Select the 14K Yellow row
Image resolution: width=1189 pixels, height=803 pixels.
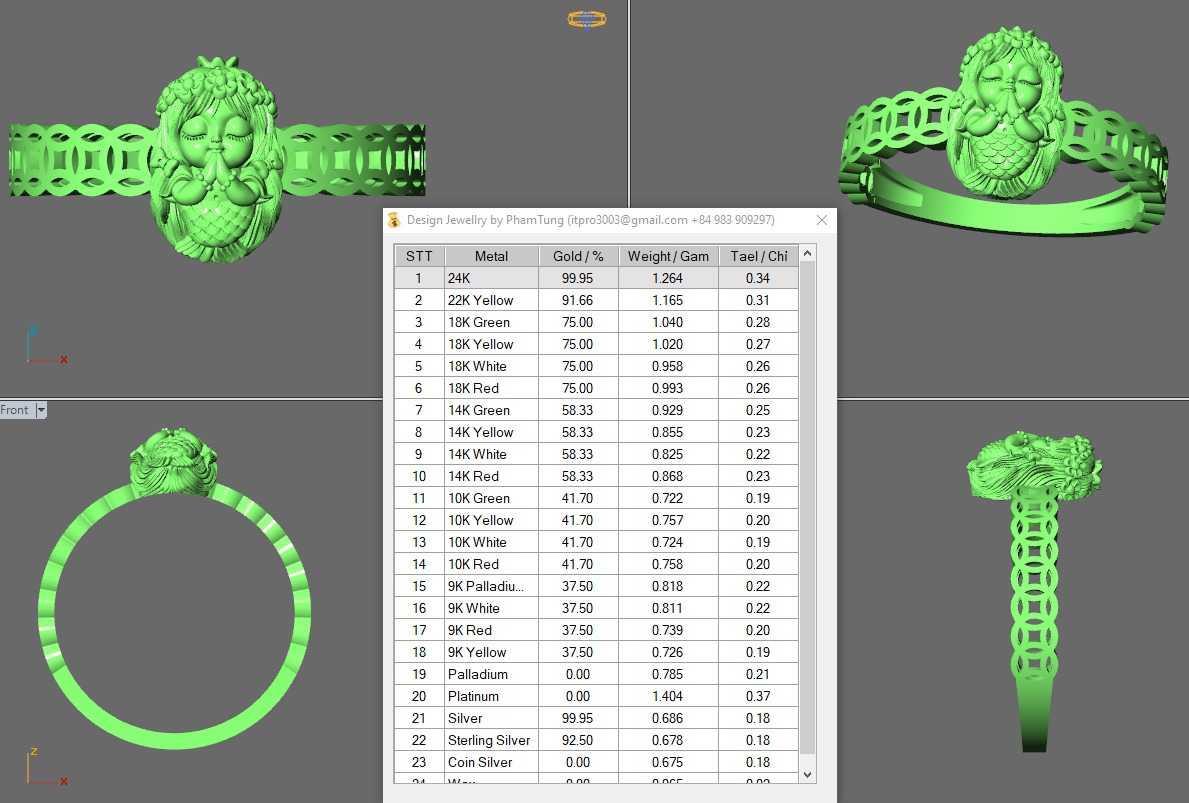point(596,432)
